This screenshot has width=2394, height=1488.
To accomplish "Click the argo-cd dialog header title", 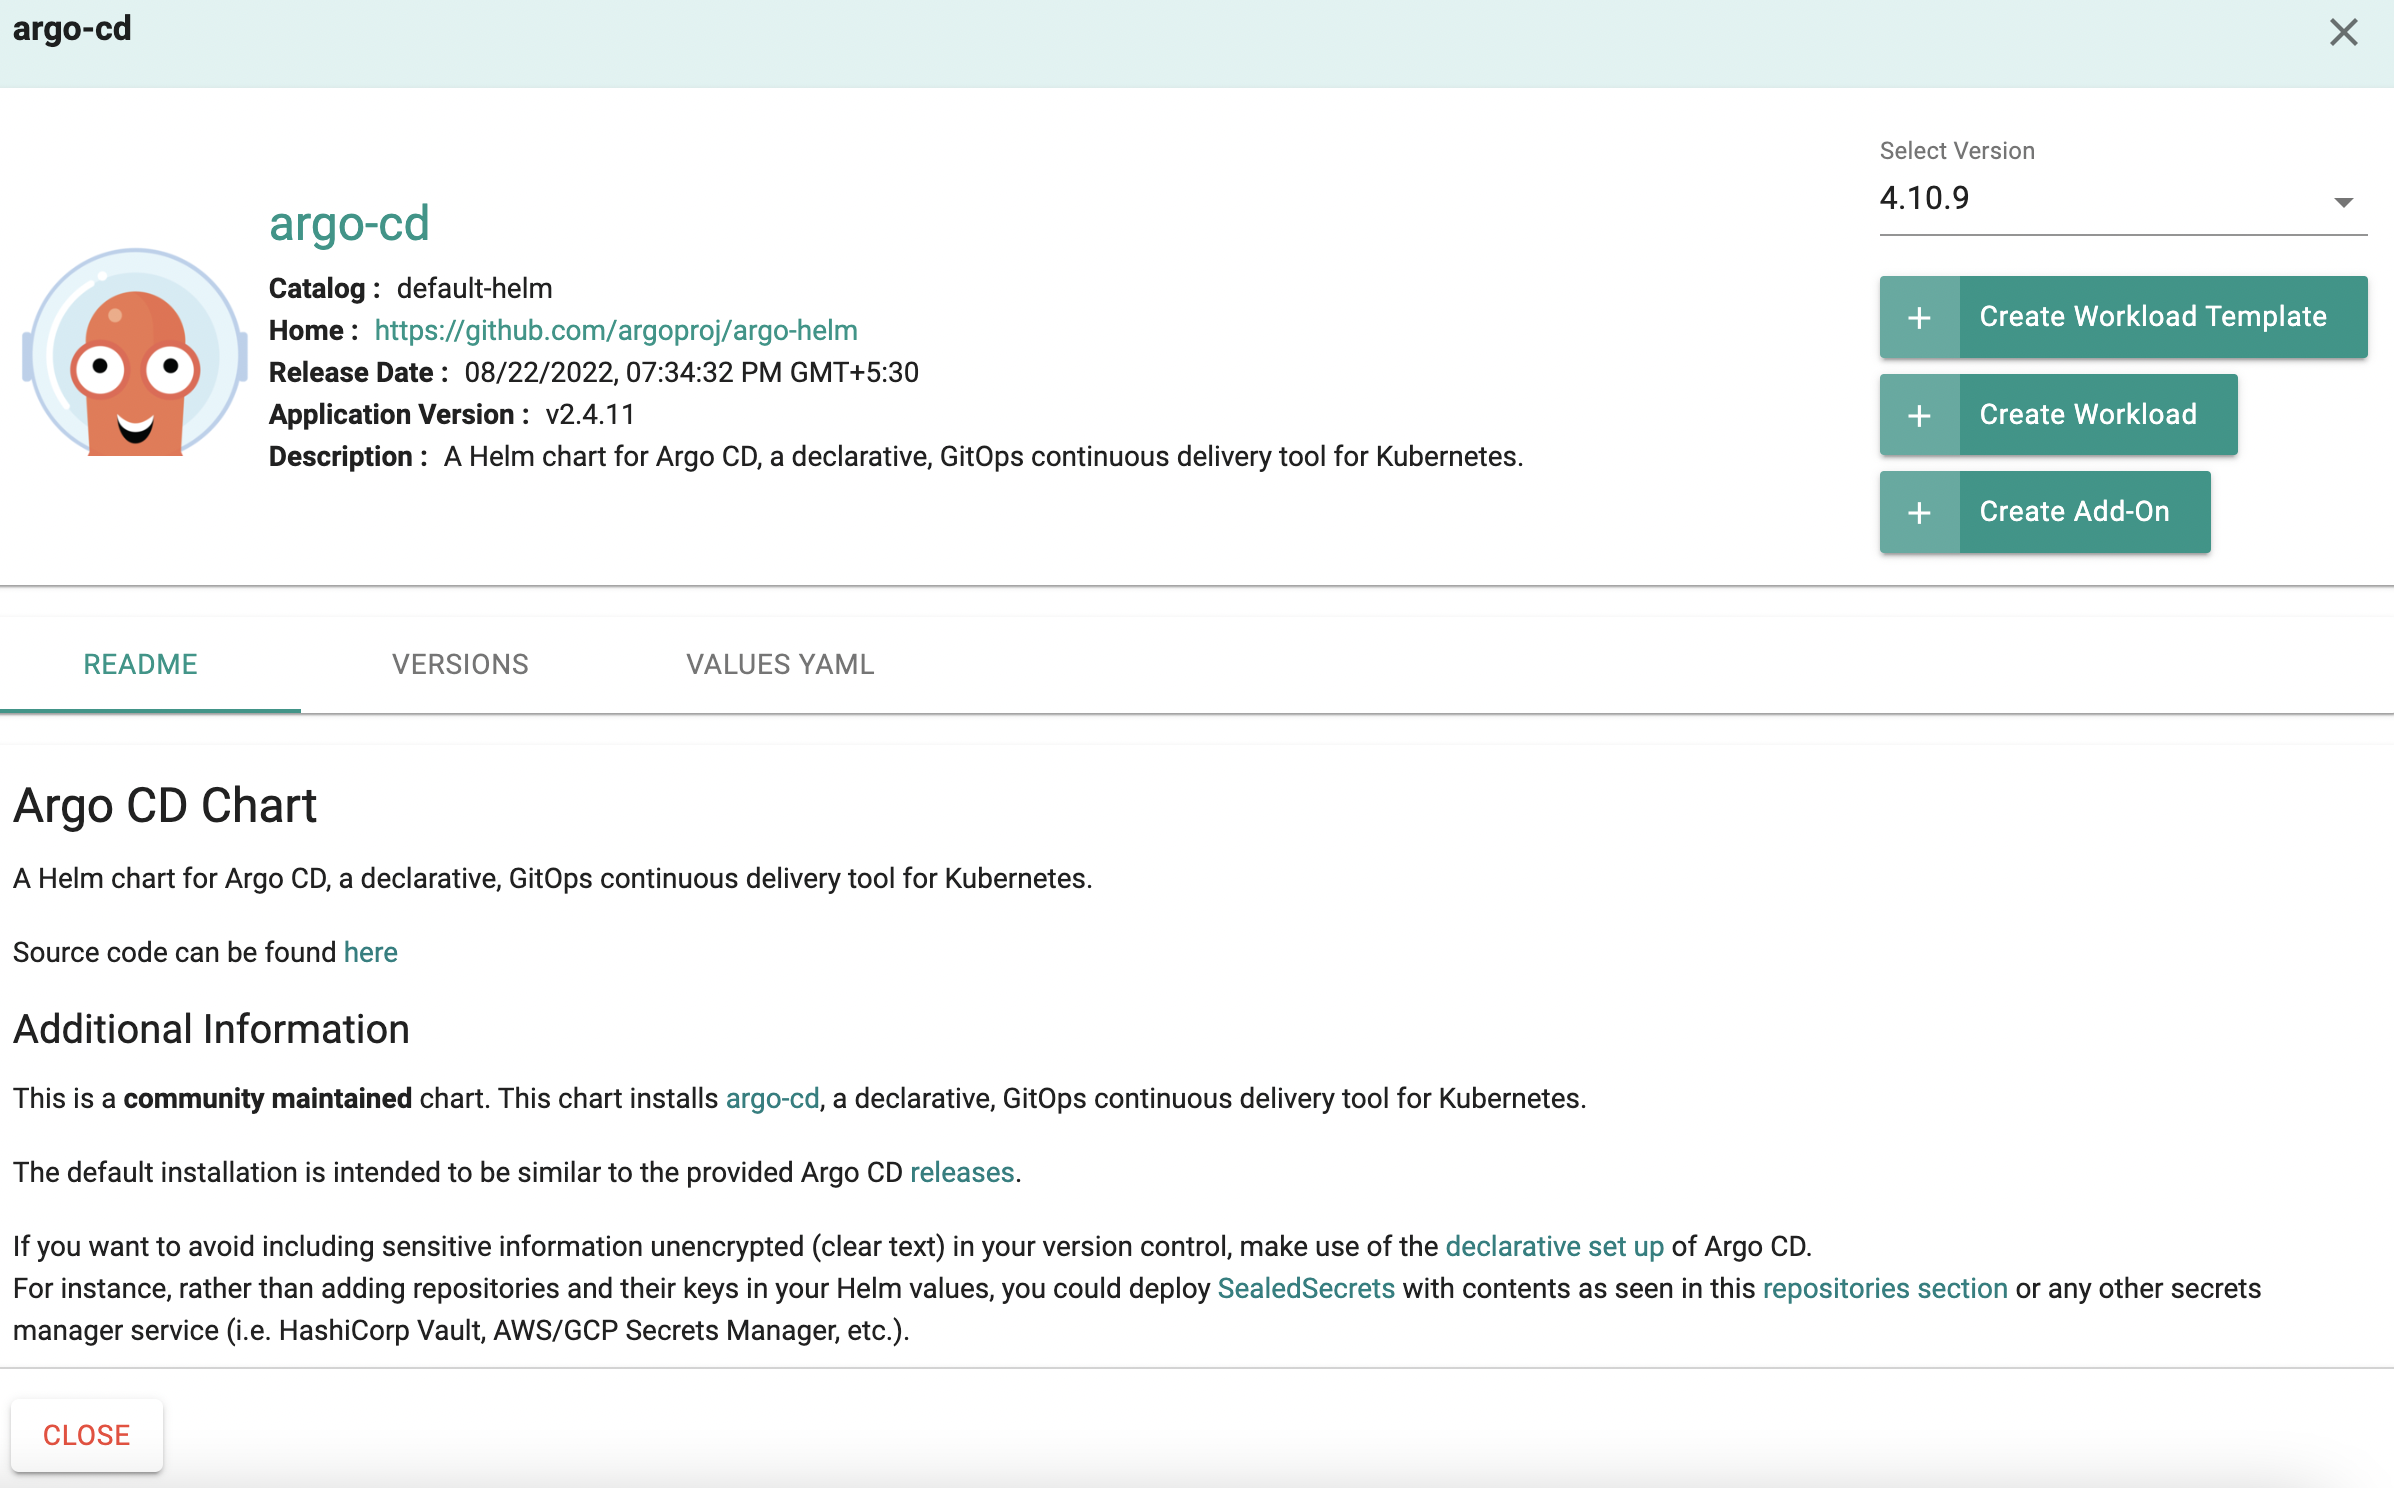I will [72, 29].
